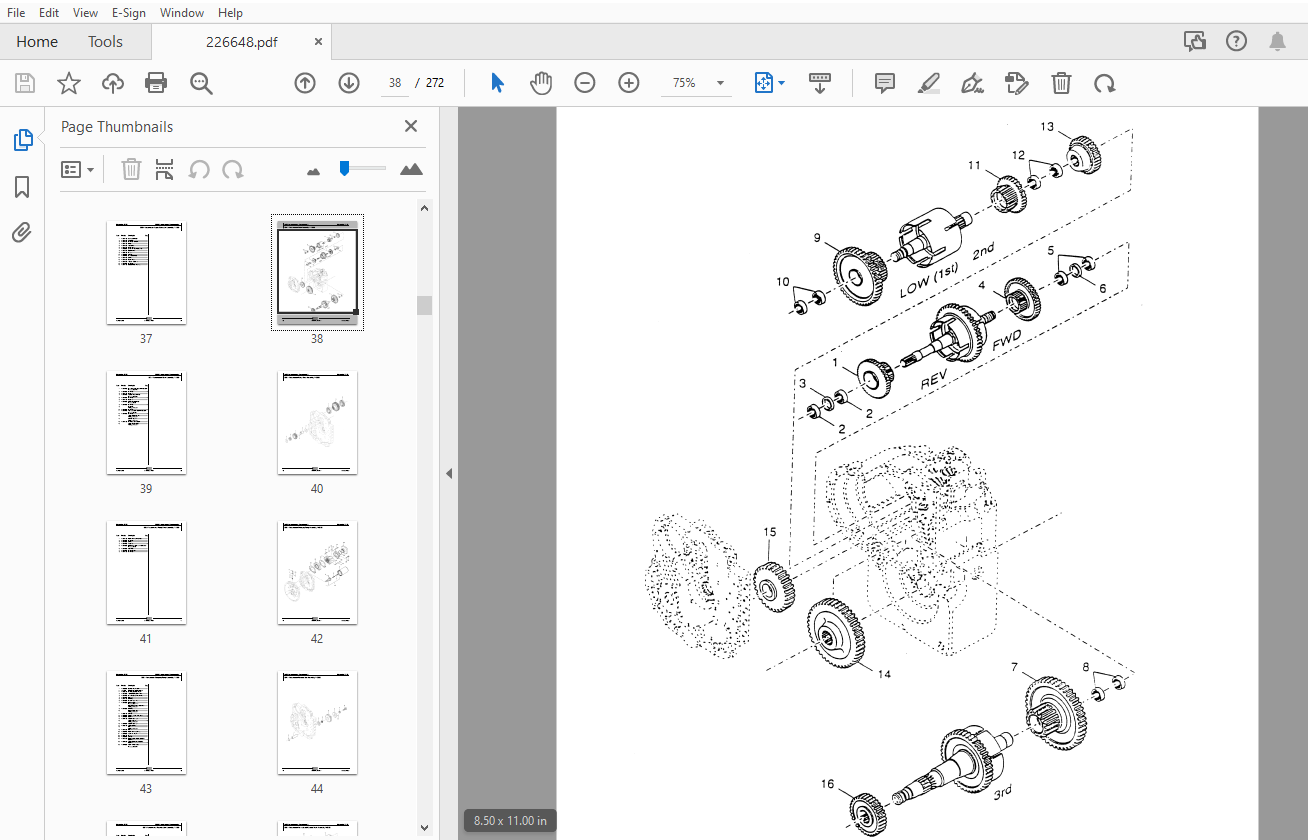Close the 226648.pdf tab

[x=319, y=42]
